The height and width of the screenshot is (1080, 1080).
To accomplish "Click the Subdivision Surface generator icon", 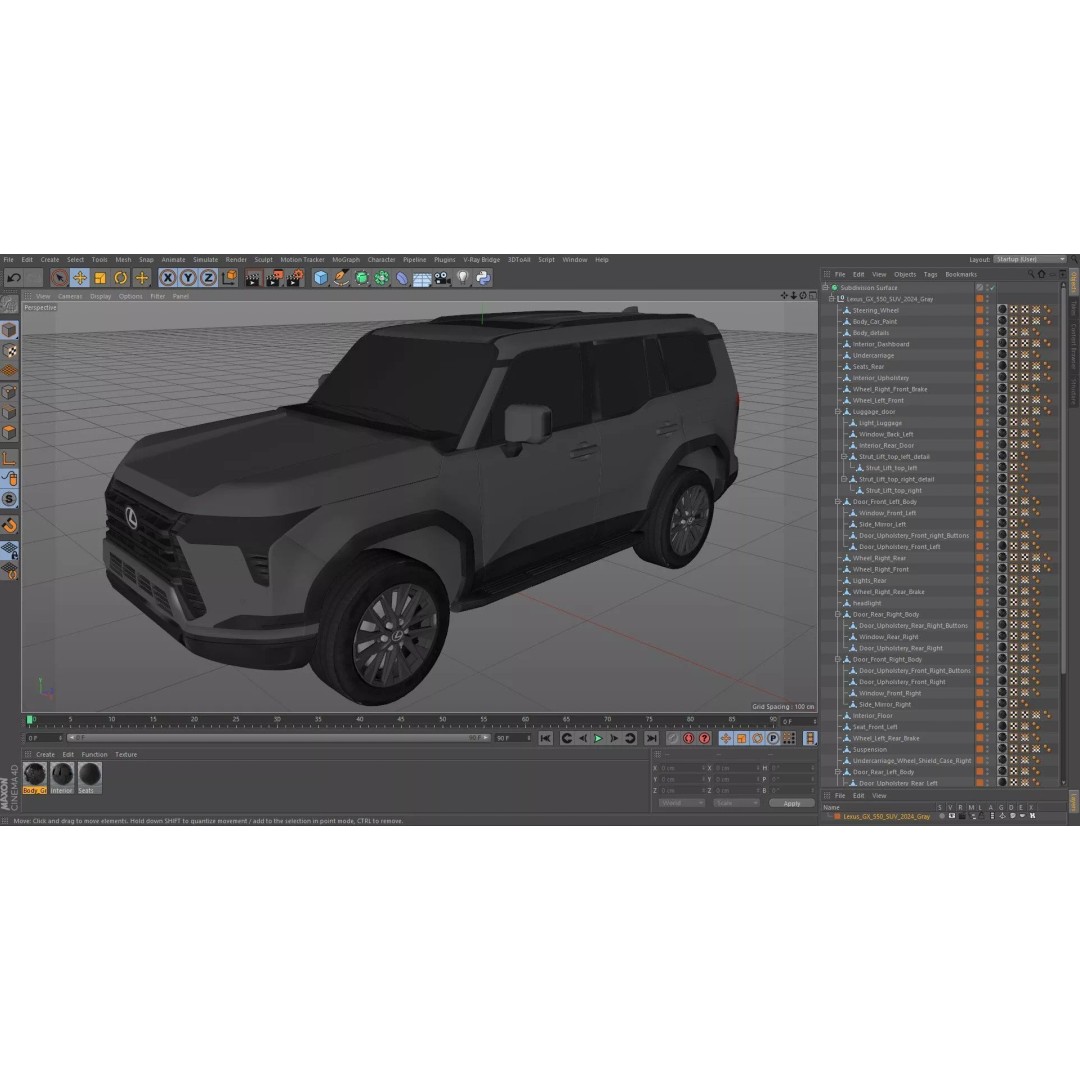I will [x=362, y=278].
